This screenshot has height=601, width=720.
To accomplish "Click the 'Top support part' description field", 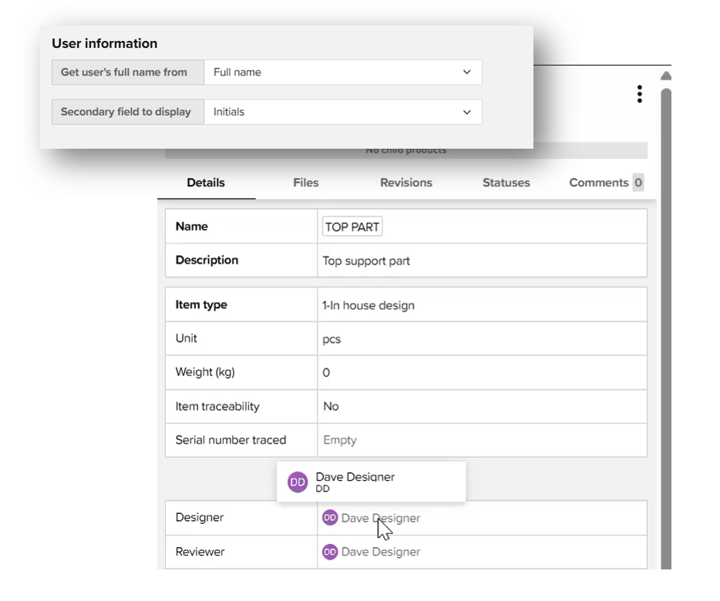I will pyautogui.click(x=366, y=261).
